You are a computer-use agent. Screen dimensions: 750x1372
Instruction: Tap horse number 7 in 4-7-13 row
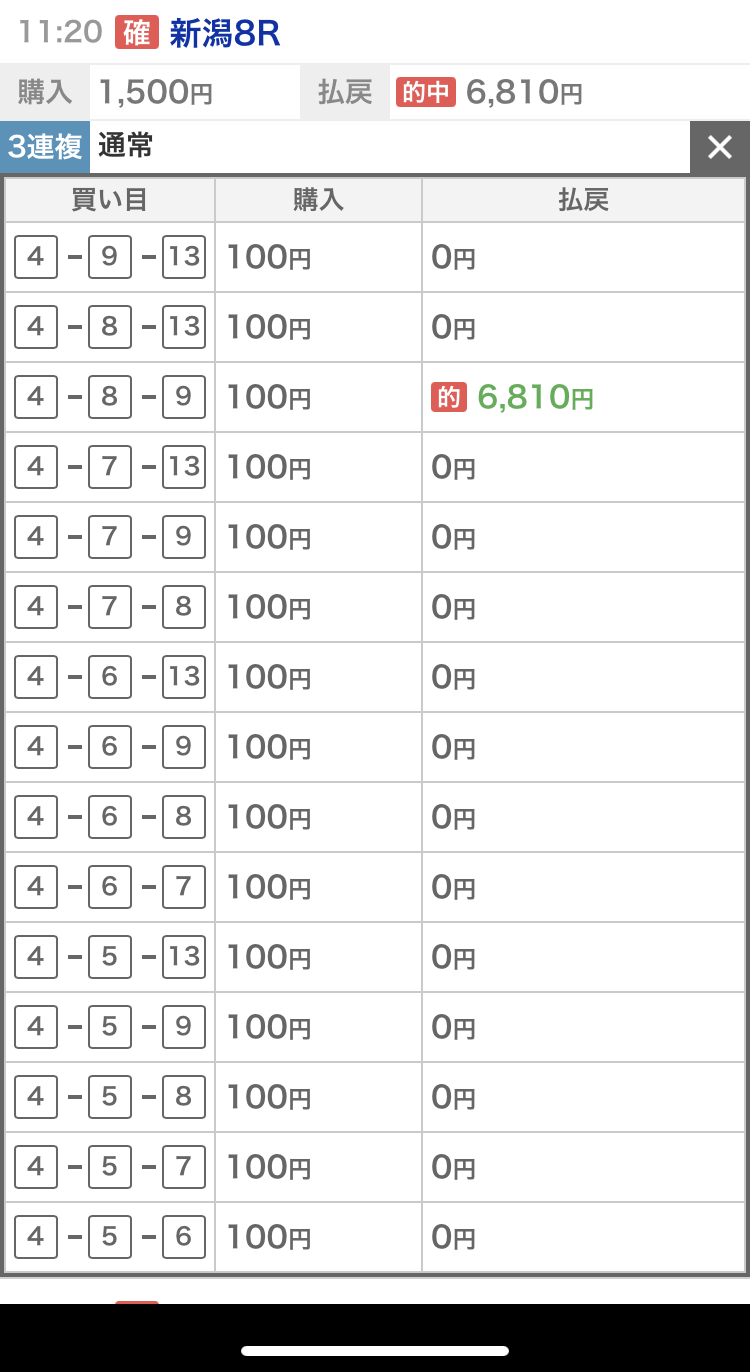(x=110, y=467)
